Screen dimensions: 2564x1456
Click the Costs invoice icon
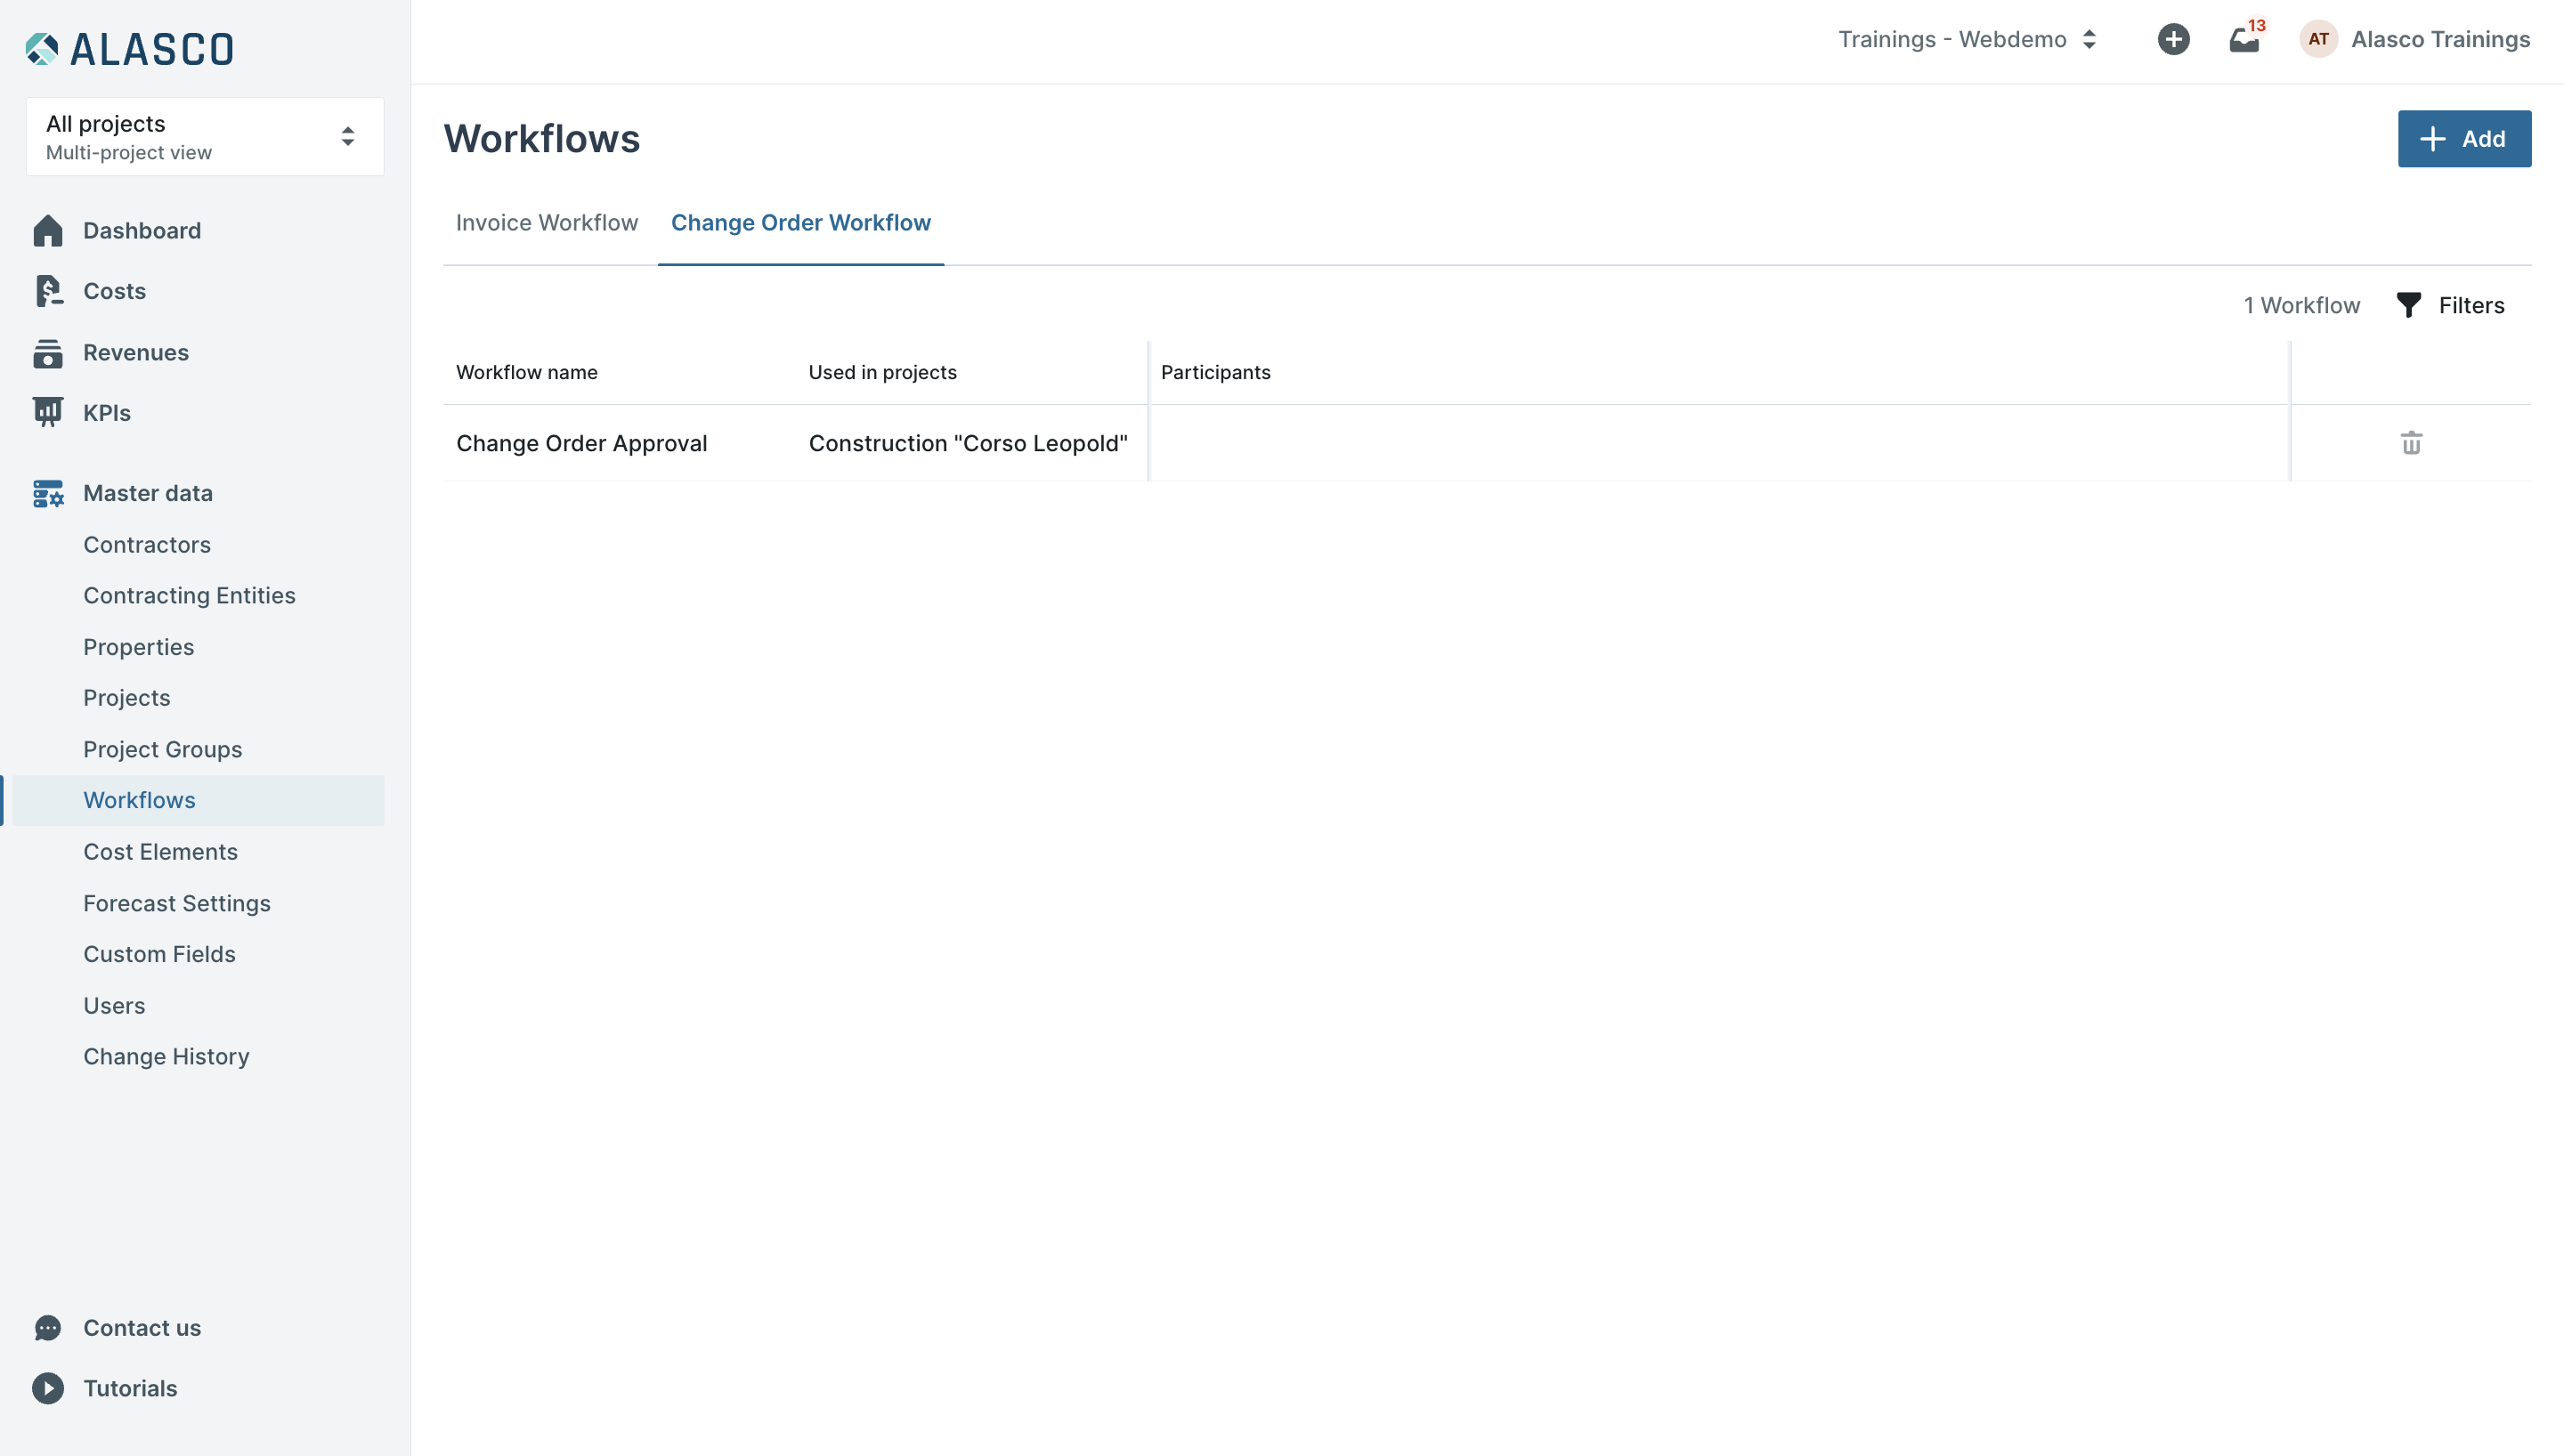[47, 291]
